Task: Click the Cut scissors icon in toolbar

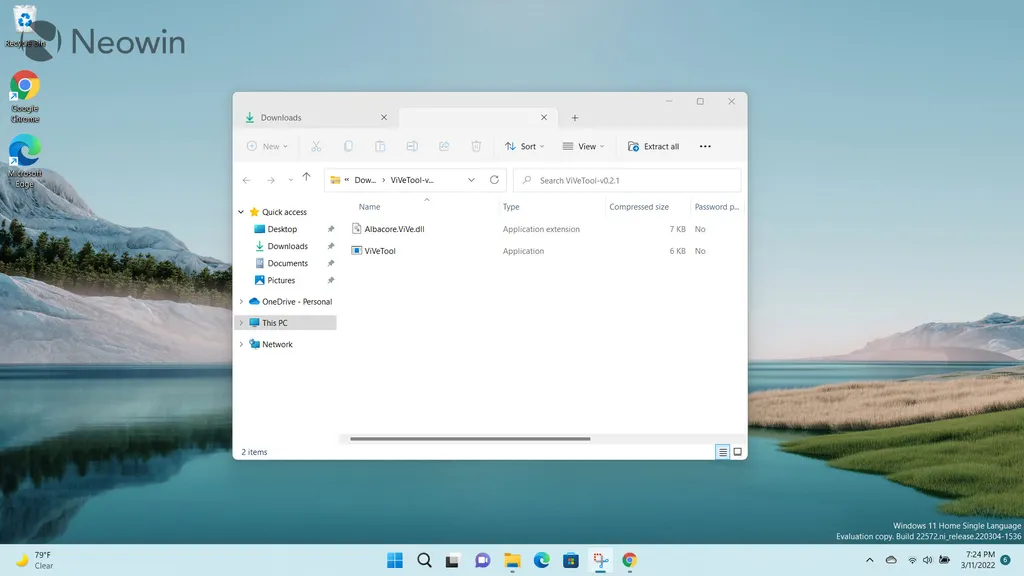Action: [x=316, y=146]
